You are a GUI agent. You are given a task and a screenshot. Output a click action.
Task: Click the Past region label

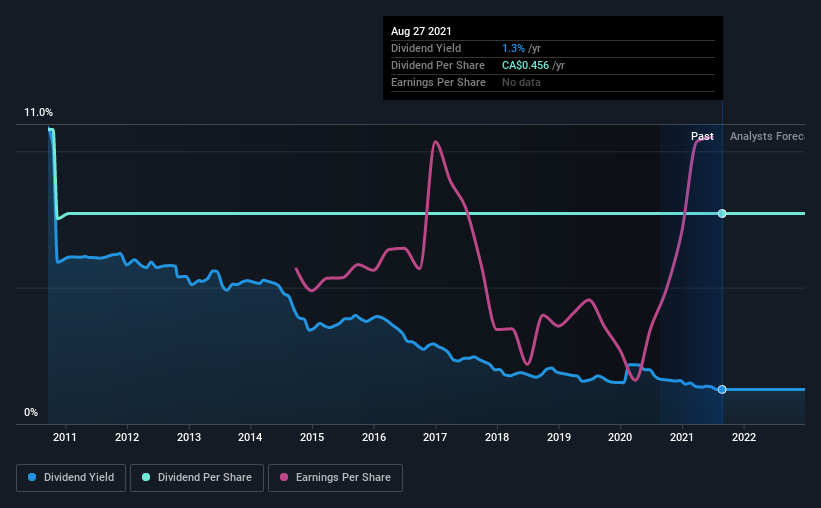pos(702,136)
